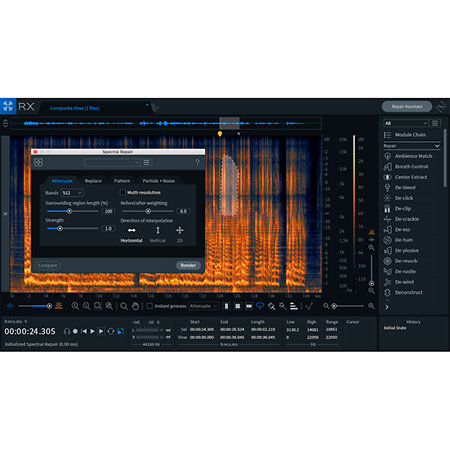Select the time selection tool
Viewport: 450px width, 450px height.
click(226, 306)
